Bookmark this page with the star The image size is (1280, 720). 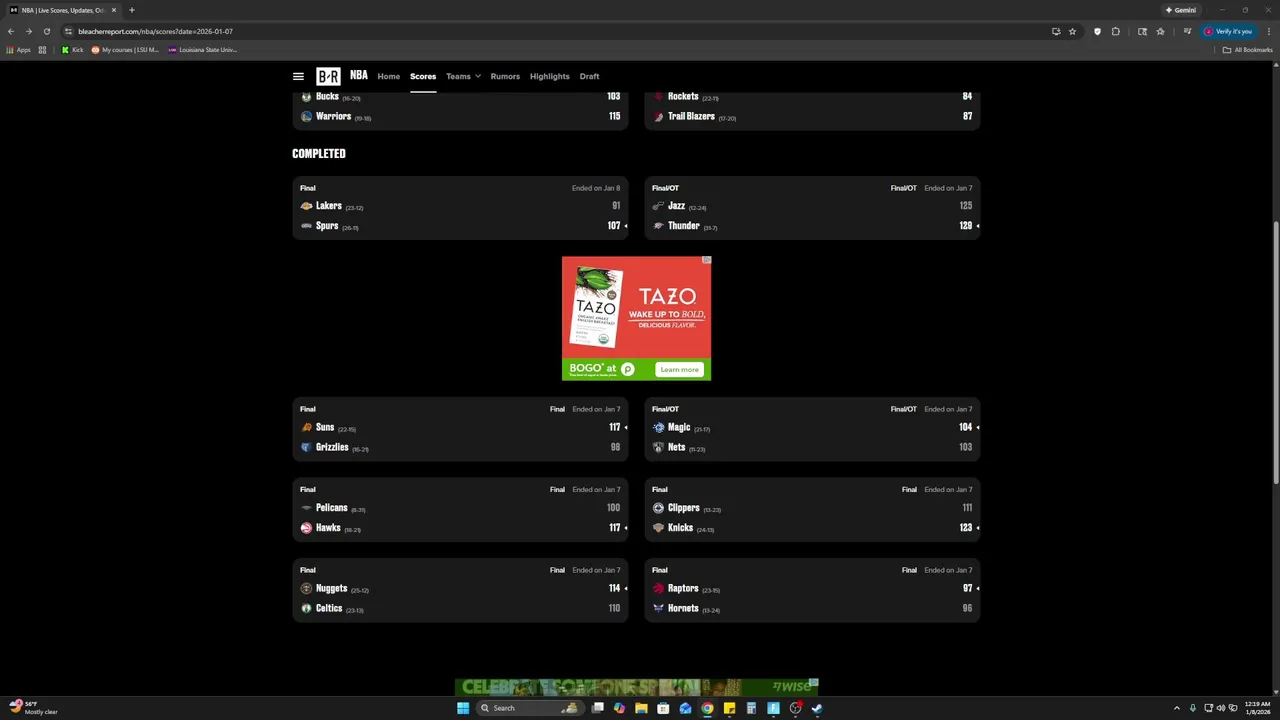coord(1072,31)
